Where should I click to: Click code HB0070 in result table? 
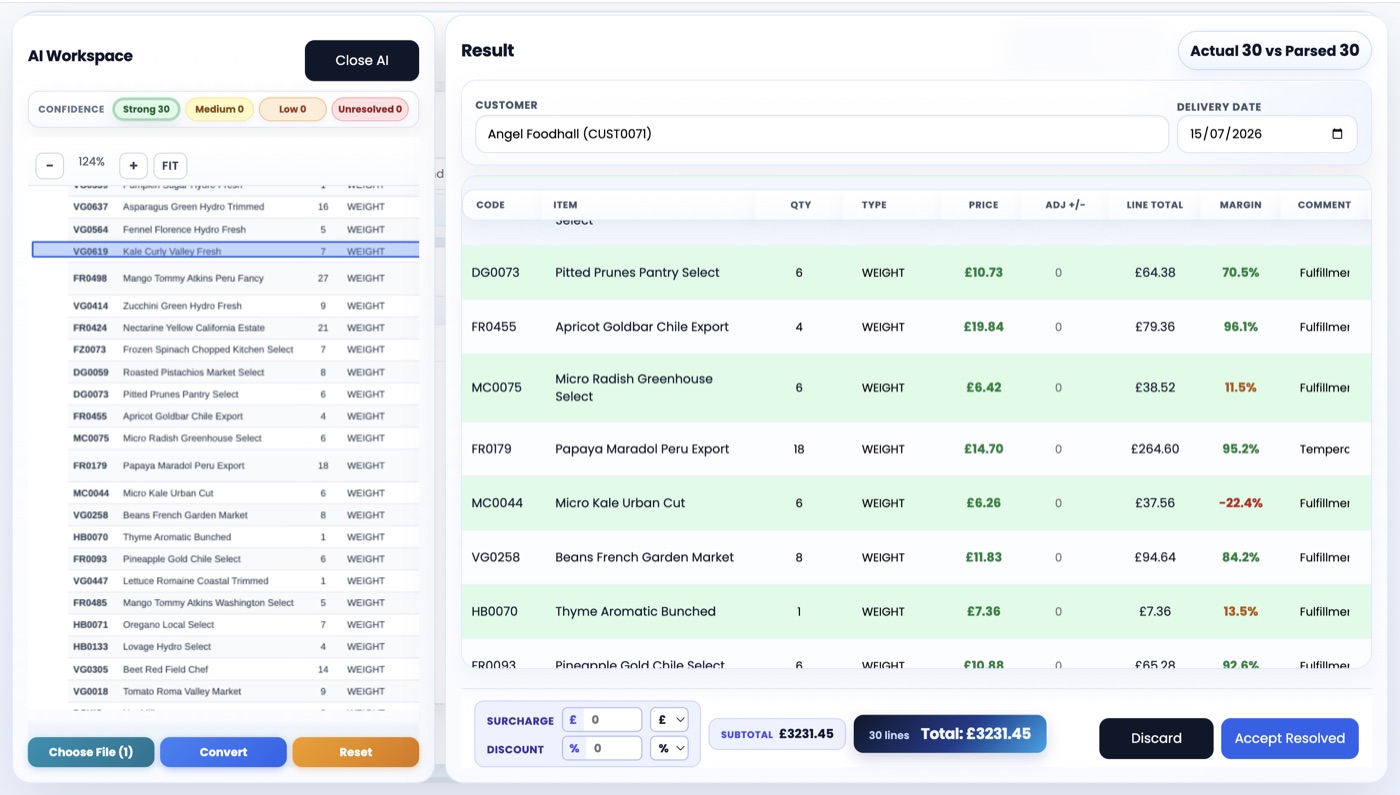pos(495,611)
